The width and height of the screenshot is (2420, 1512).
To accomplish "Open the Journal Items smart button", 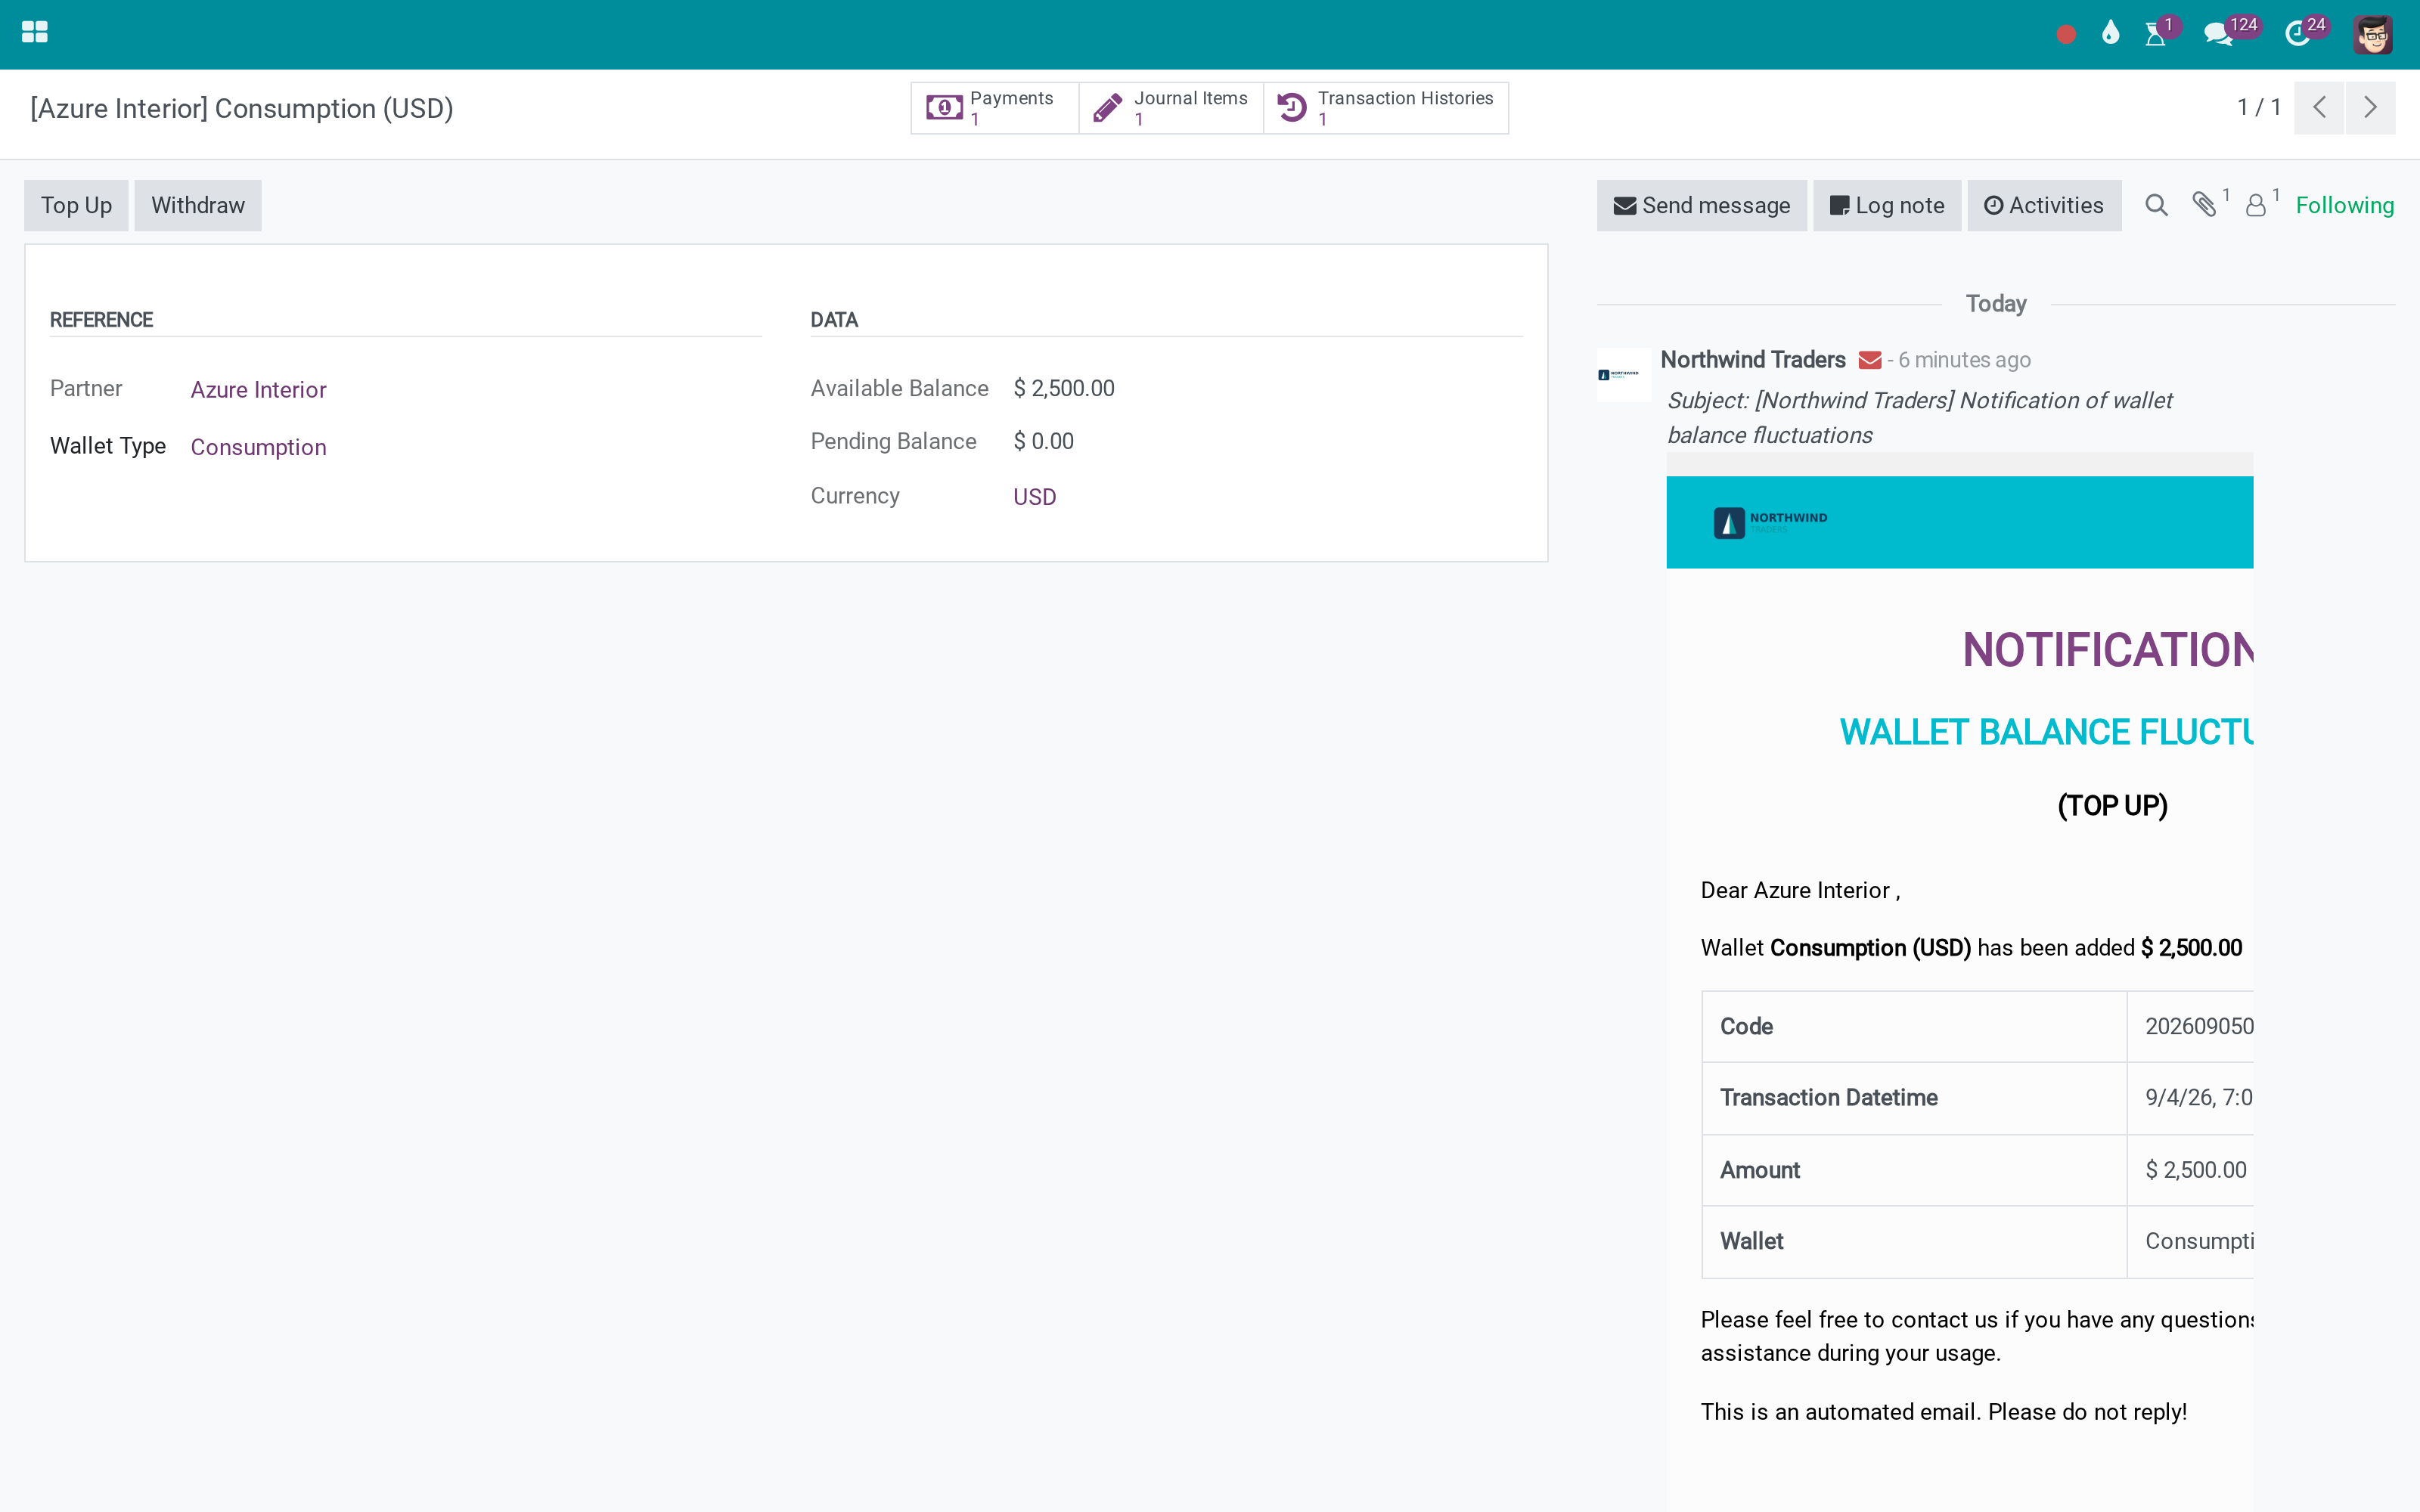I will coord(1171,108).
